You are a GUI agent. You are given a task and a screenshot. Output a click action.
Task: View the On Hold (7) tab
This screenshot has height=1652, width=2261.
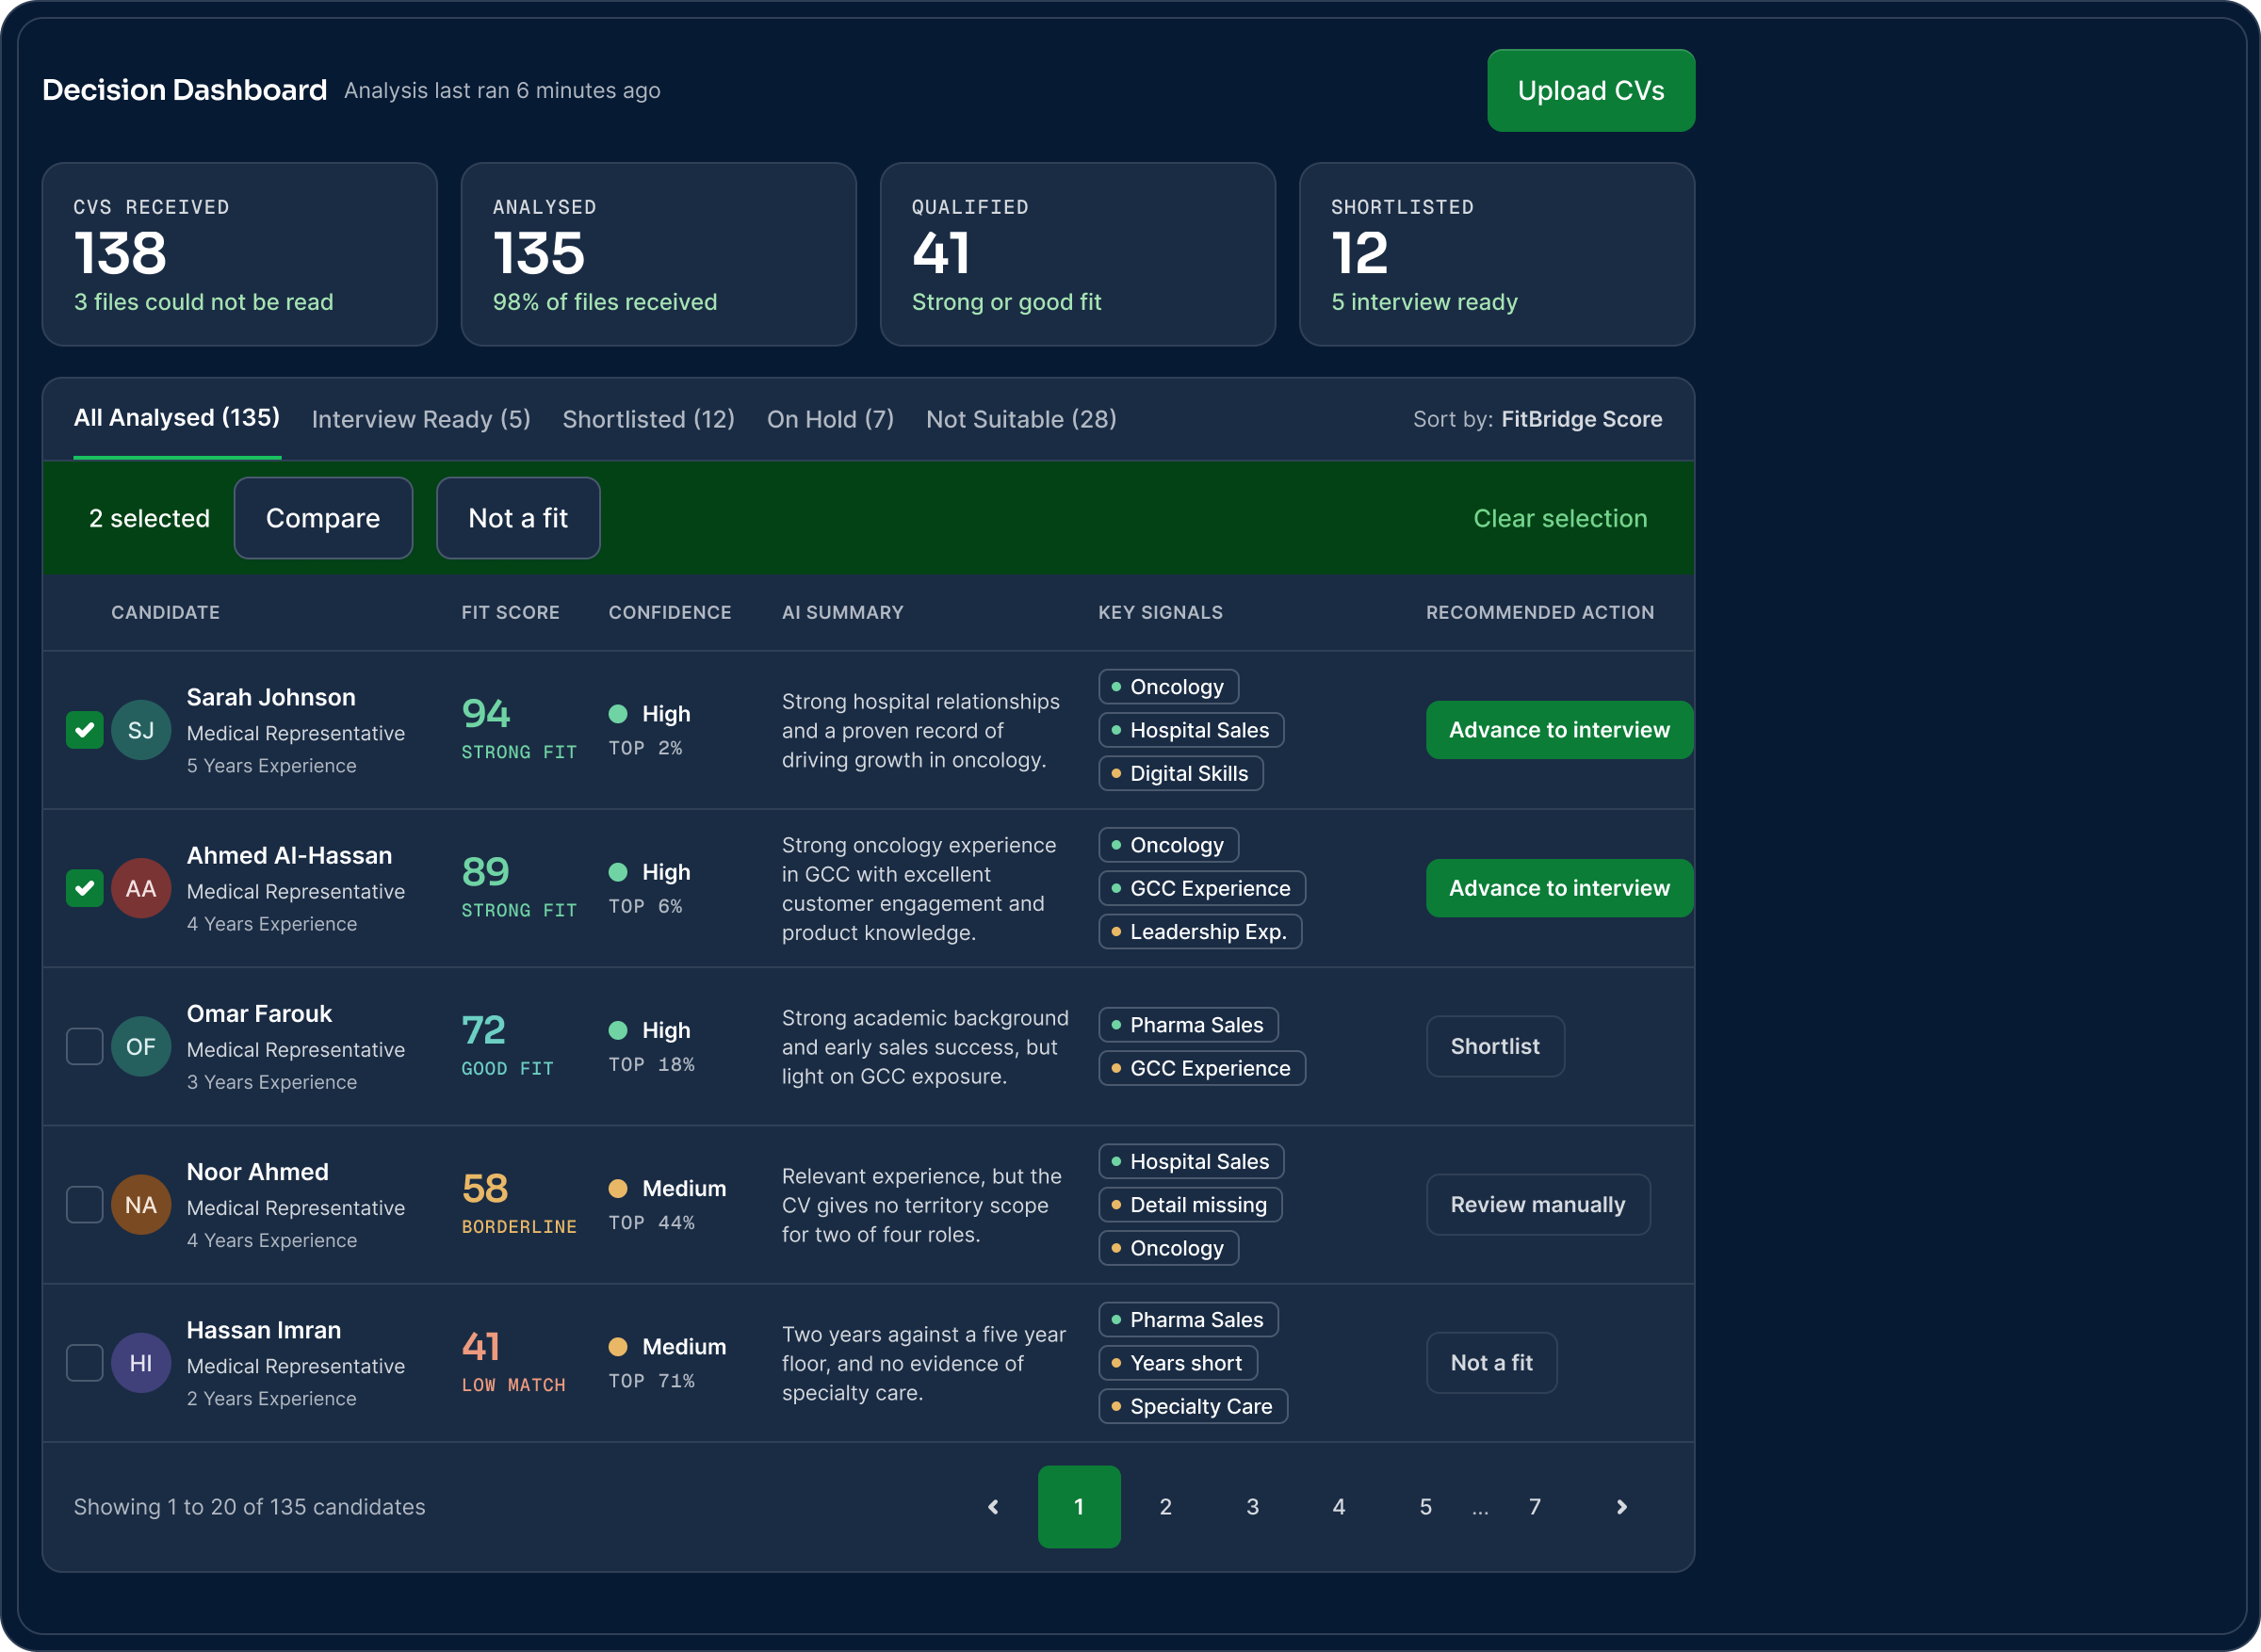(830, 419)
